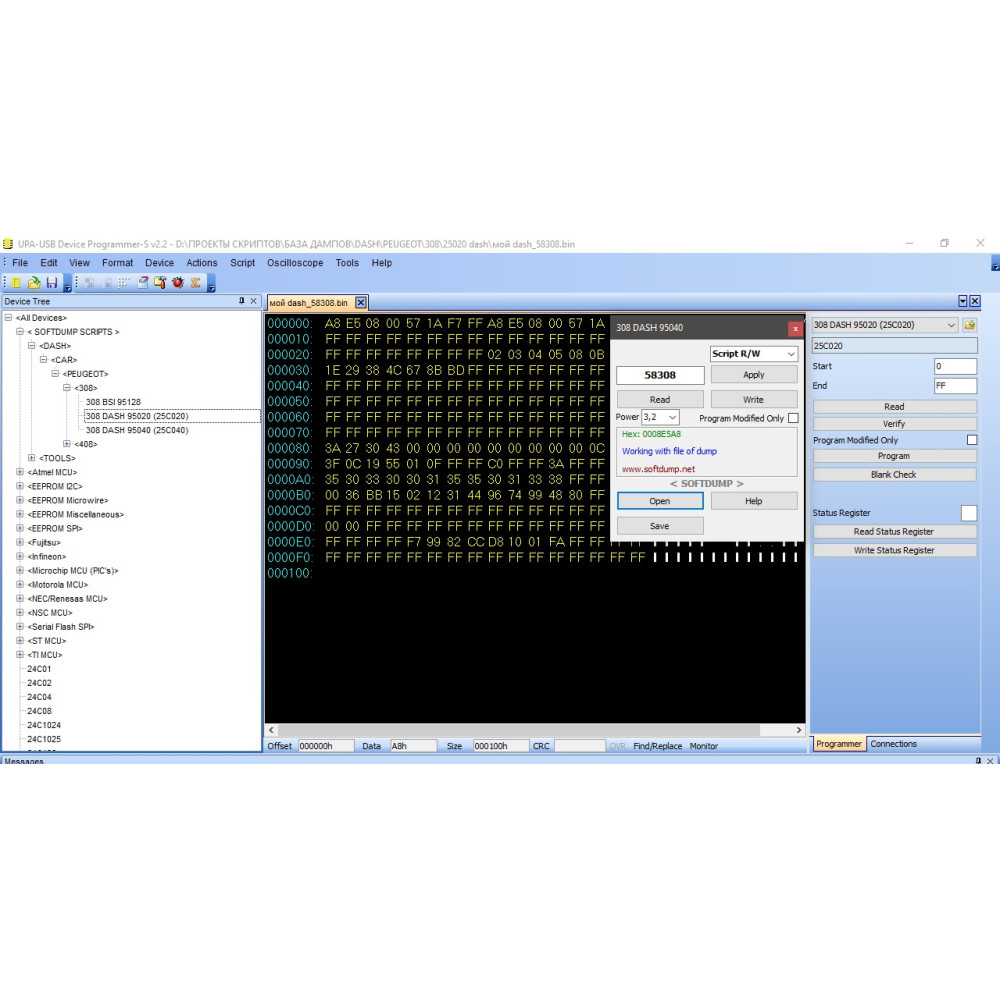
Task: Close the 308 DASH 95040 dialog
Action: point(795,328)
